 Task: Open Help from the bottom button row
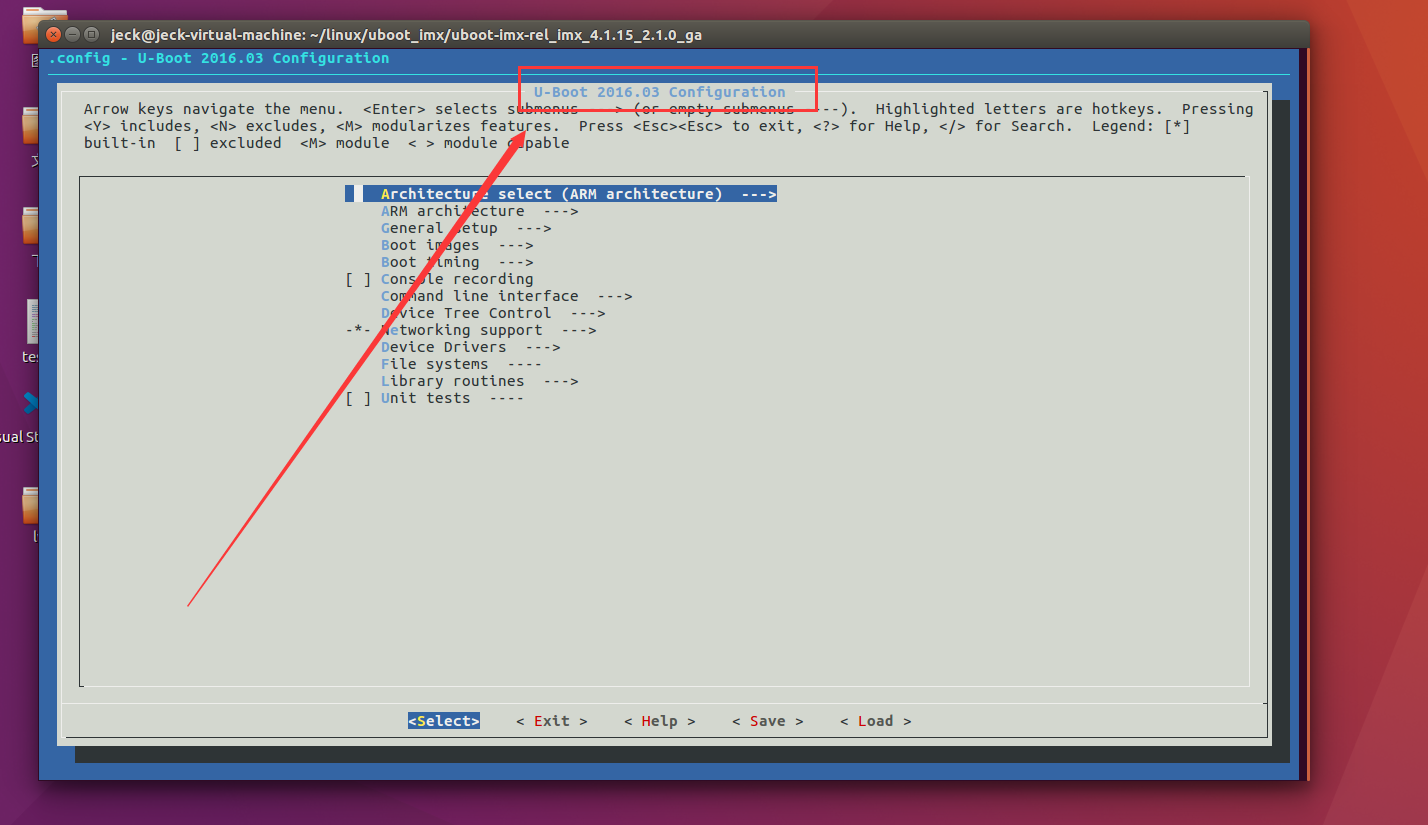[x=660, y=721]
